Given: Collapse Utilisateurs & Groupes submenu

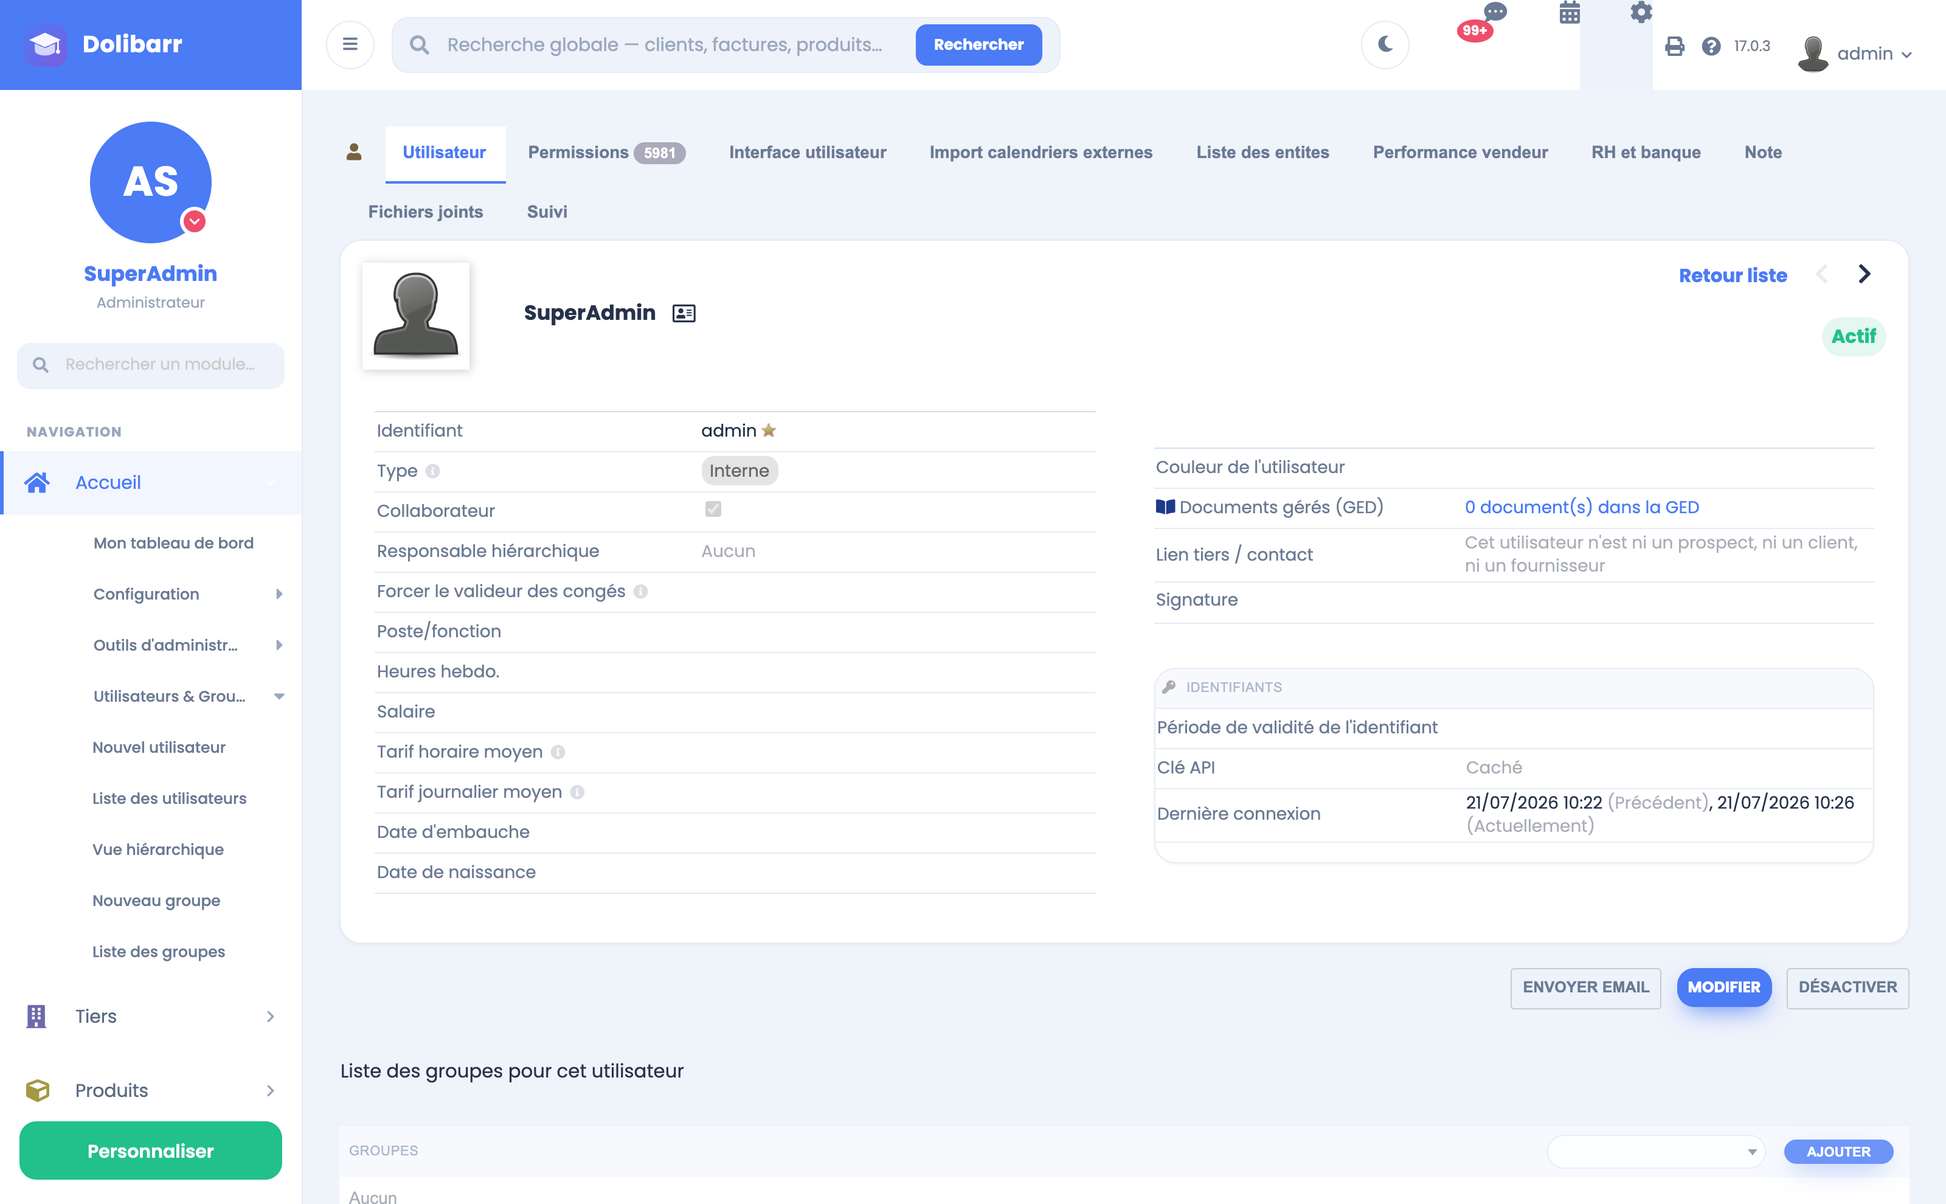Looking at the screenshot, I should [x=279, y=696].
